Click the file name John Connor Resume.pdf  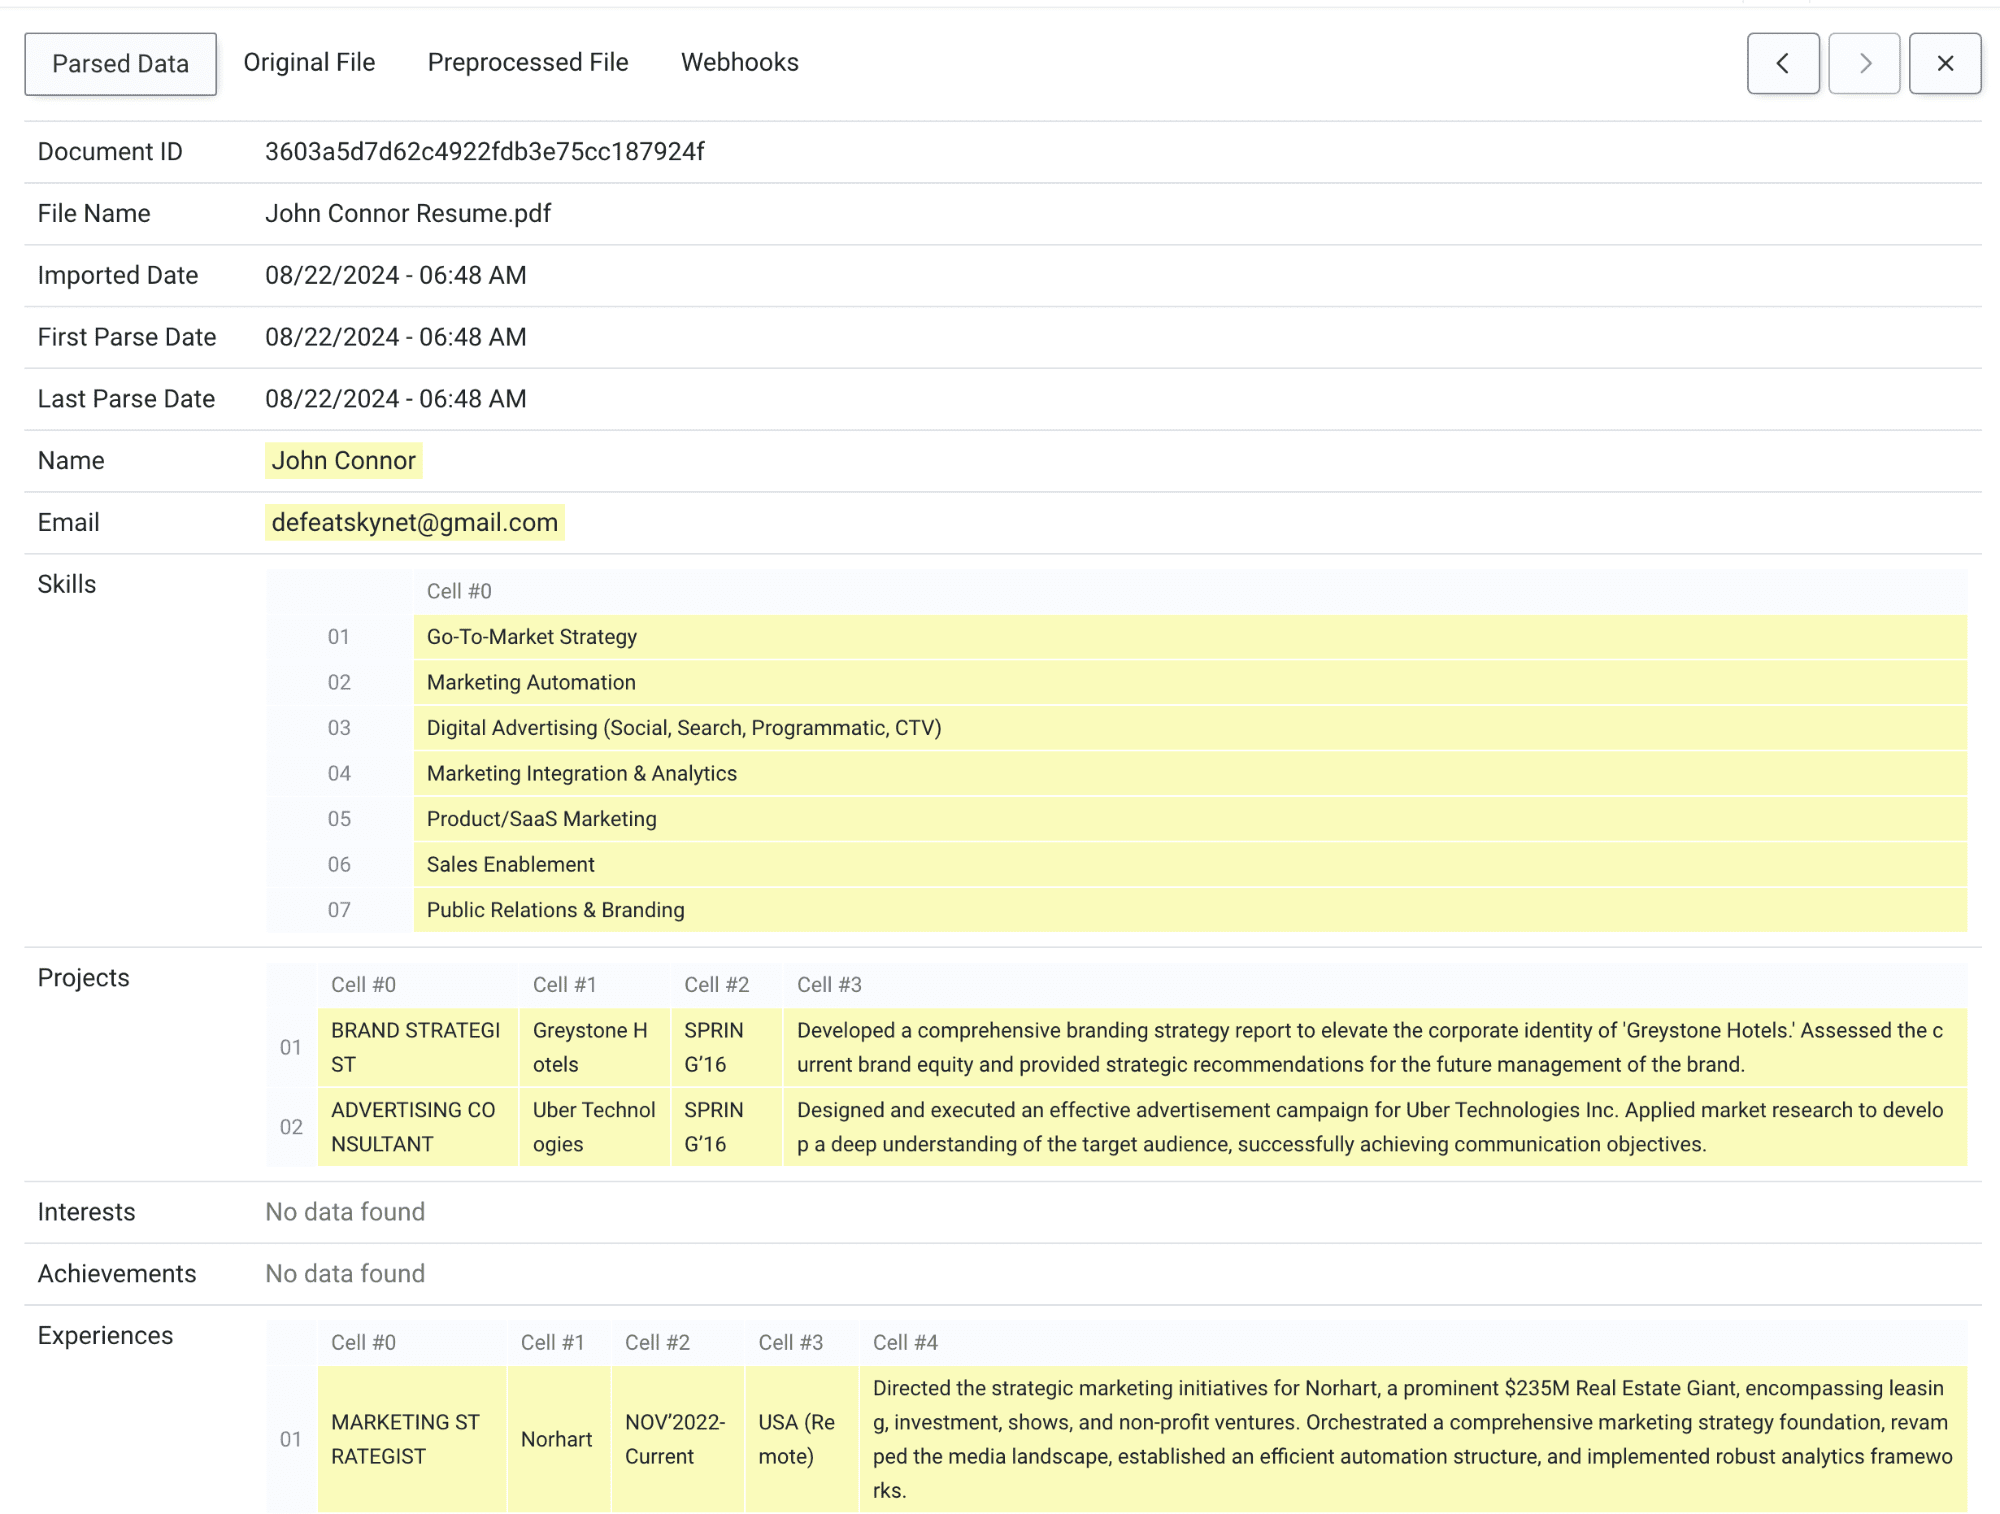pos(407,213)
